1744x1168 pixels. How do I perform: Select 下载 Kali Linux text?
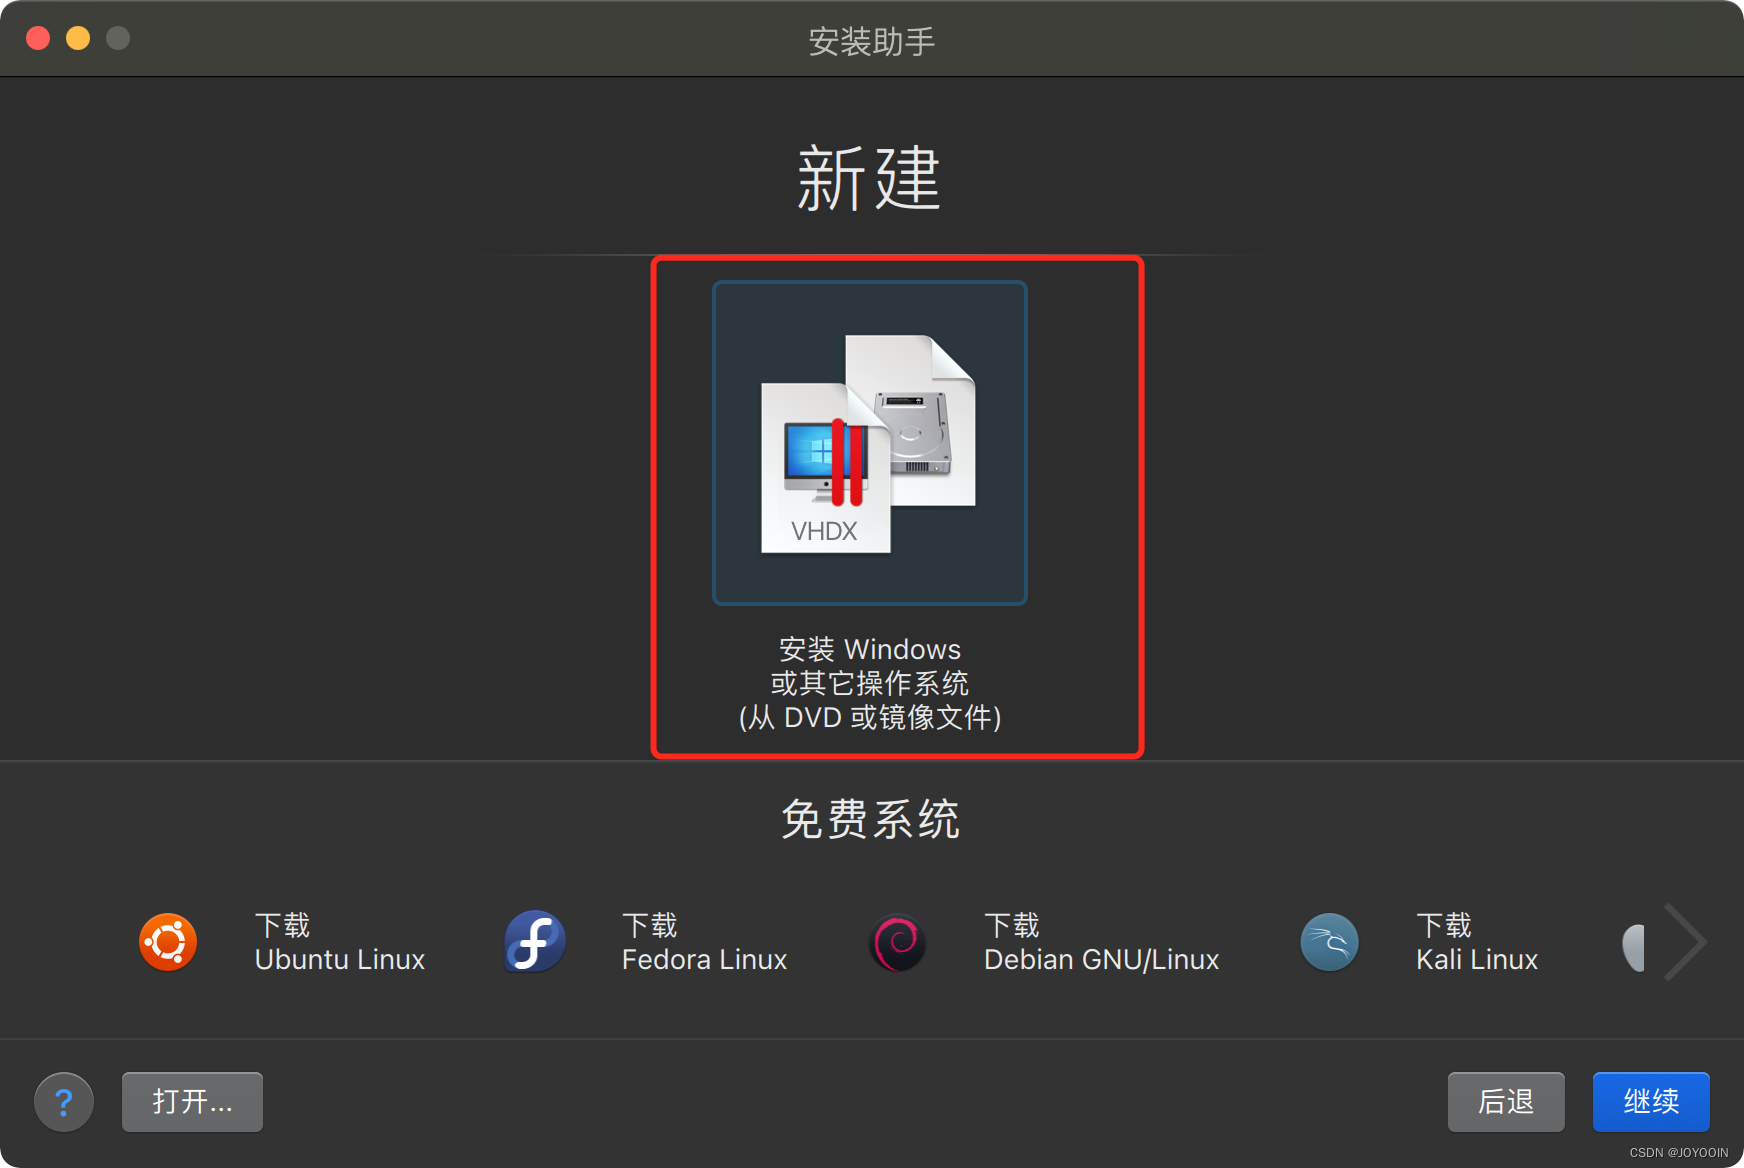click(x=1476, y=942)
